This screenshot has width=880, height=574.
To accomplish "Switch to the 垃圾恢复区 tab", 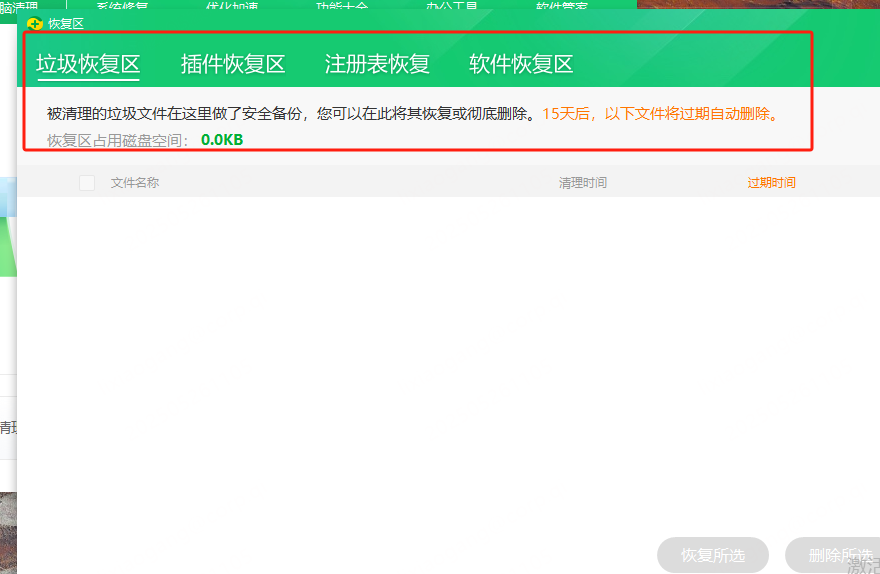I will [x=88, y=65].
